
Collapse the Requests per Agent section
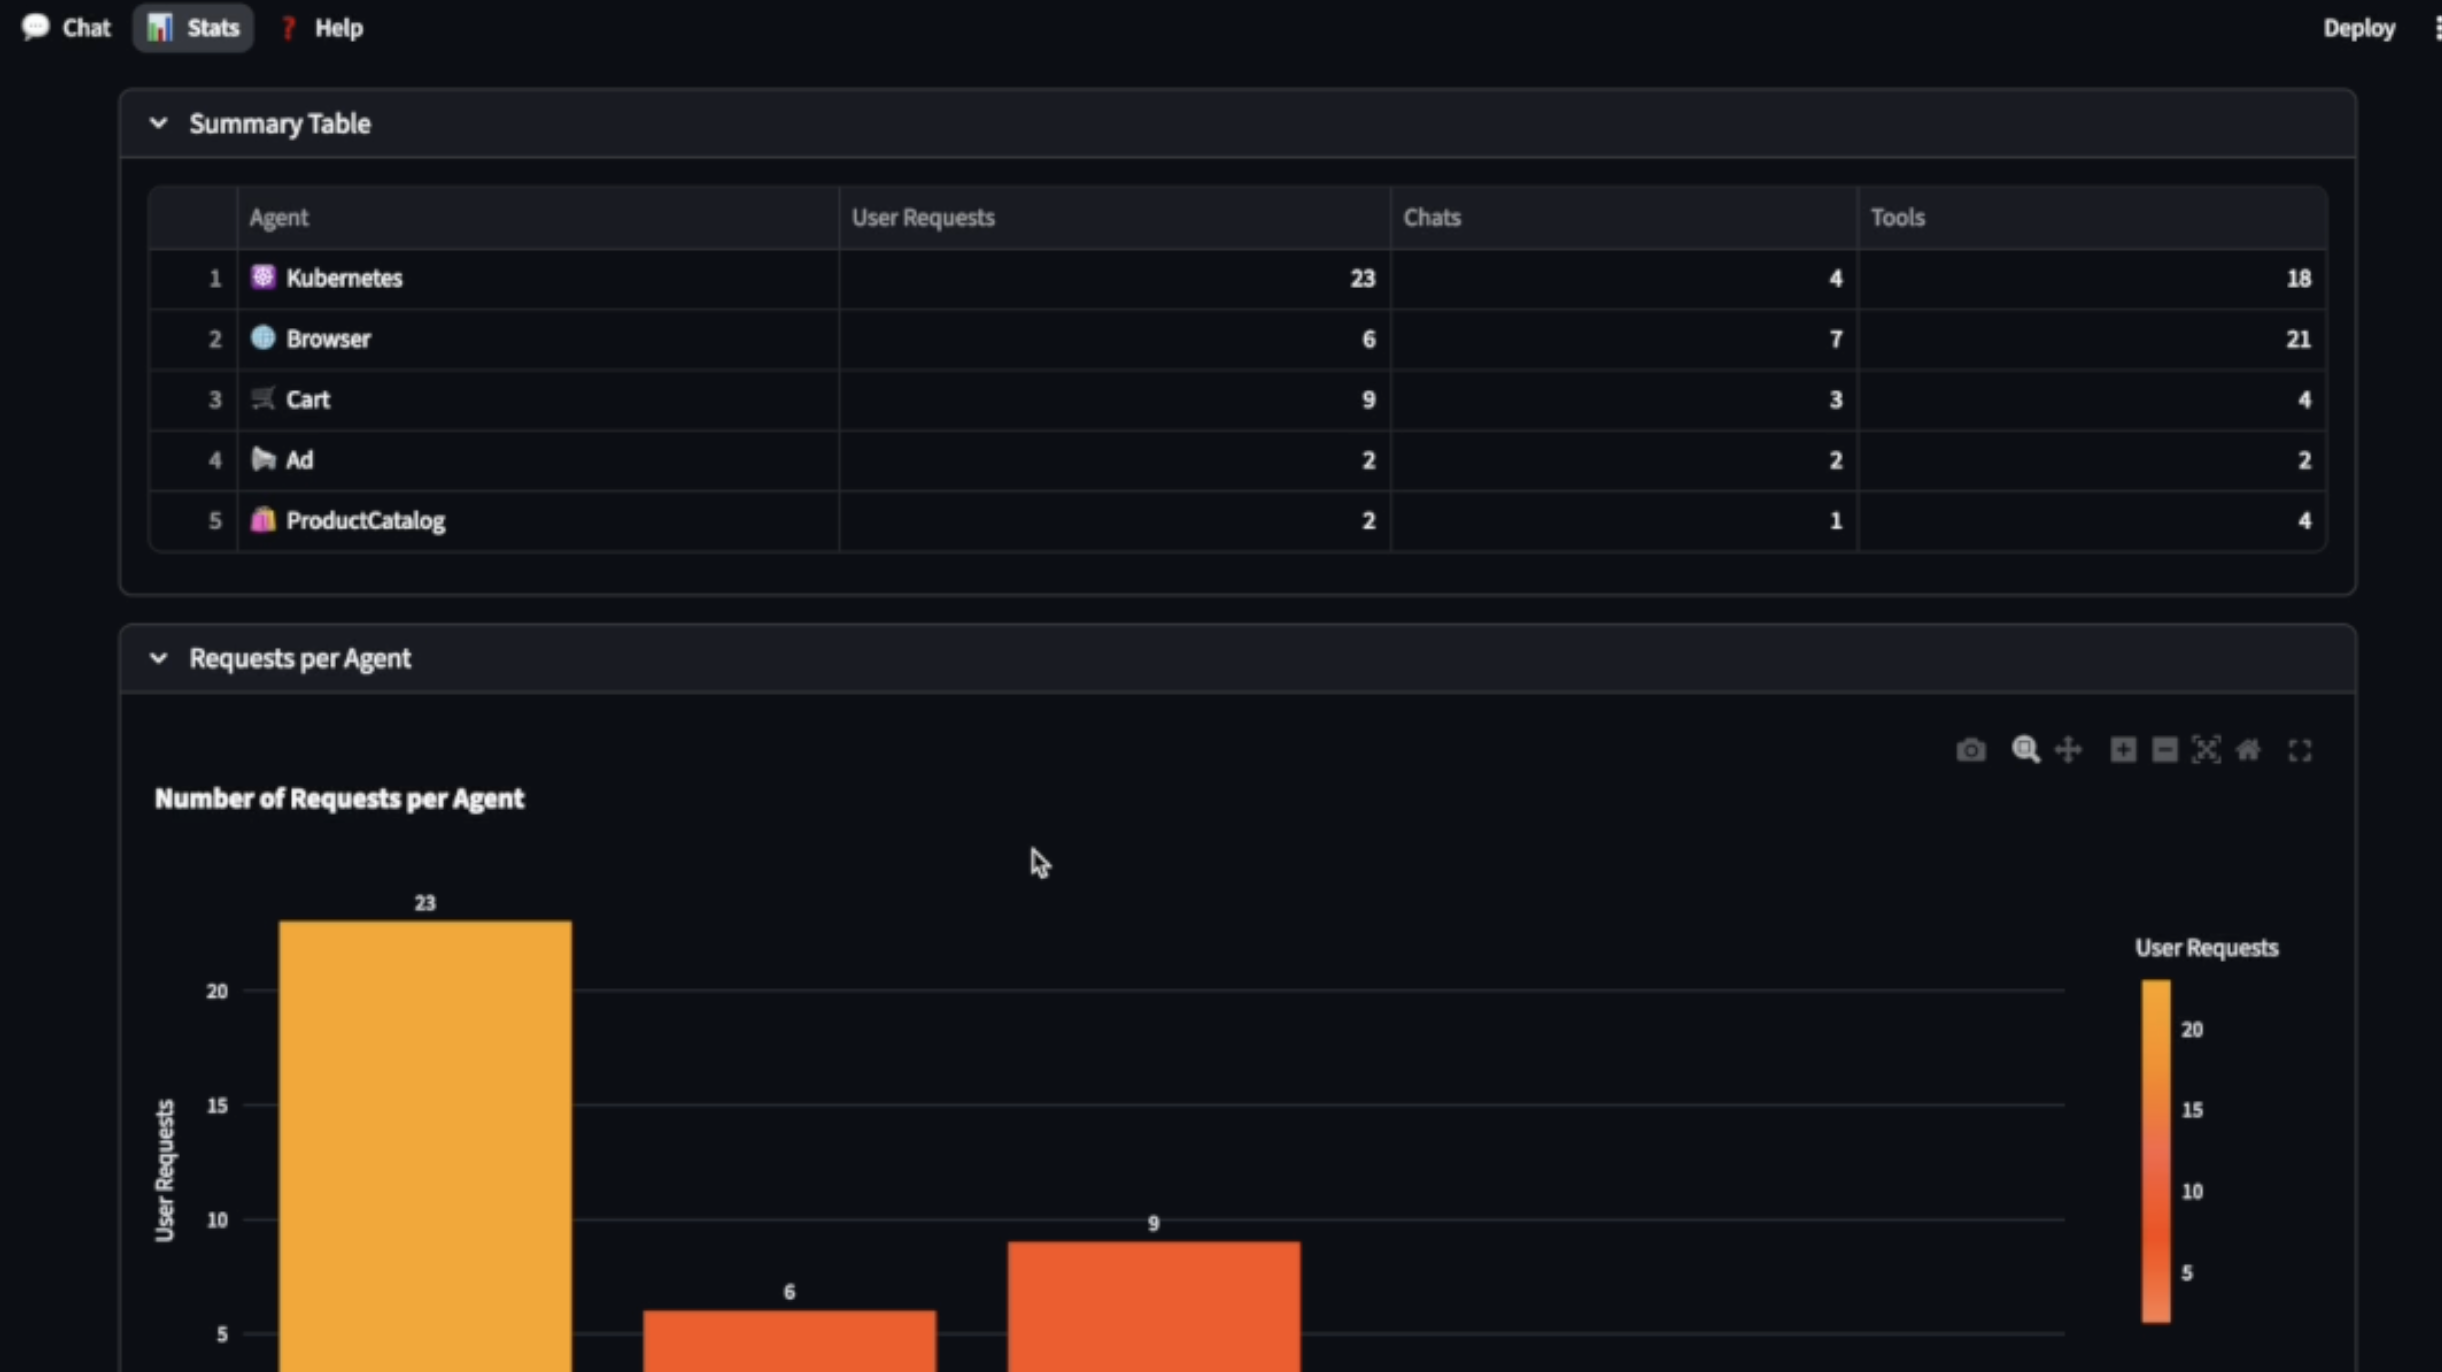tap(159, 658)
